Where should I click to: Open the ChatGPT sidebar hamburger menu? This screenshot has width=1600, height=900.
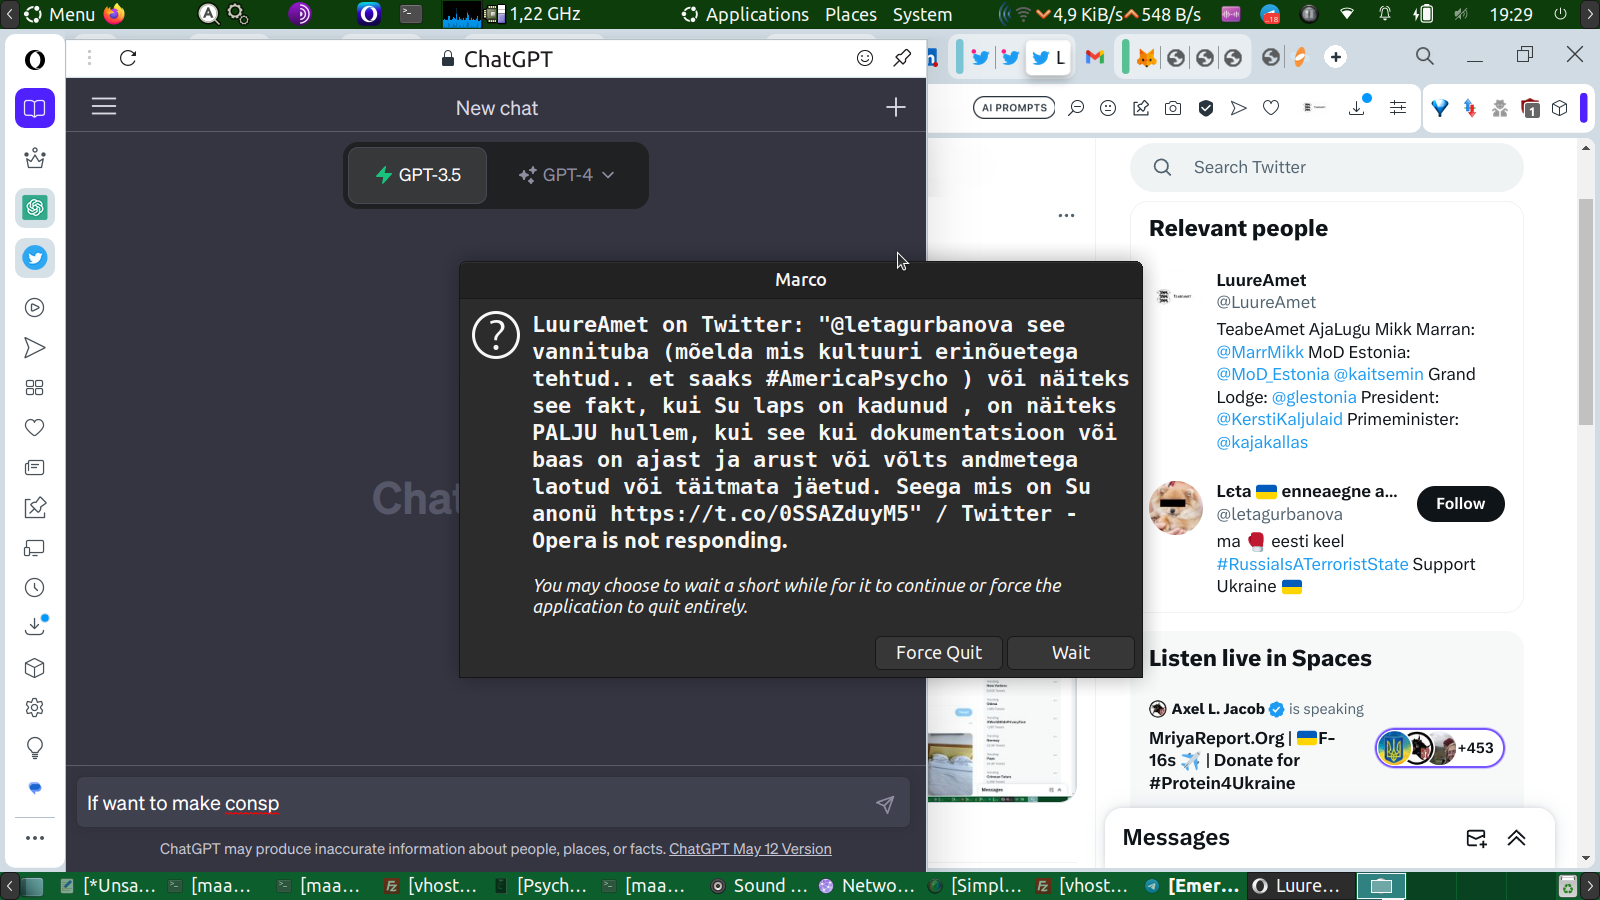click(104, 106)
